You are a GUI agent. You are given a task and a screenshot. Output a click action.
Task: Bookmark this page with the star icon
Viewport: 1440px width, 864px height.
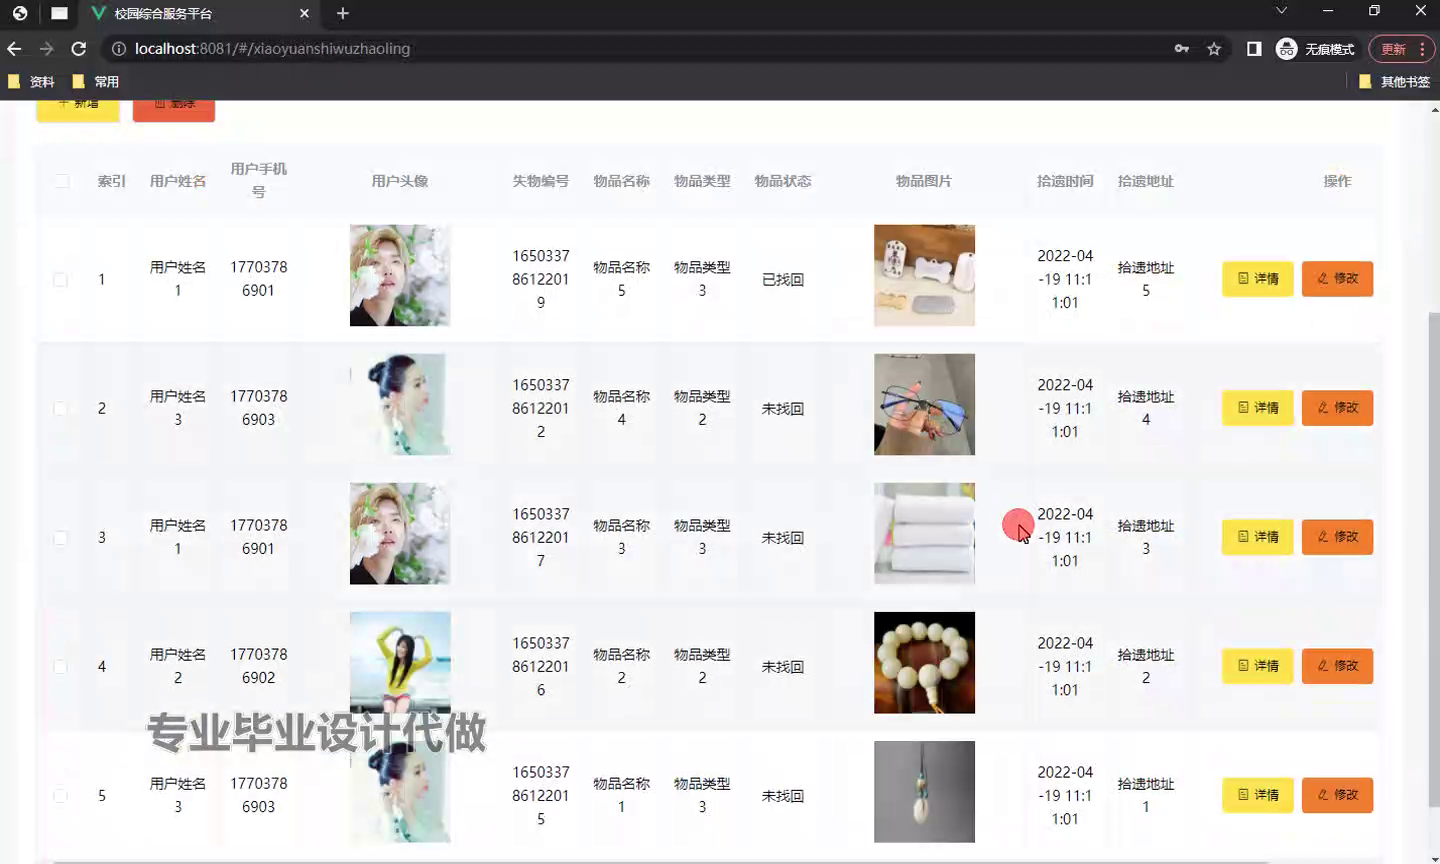click(x=1214, y=48)
